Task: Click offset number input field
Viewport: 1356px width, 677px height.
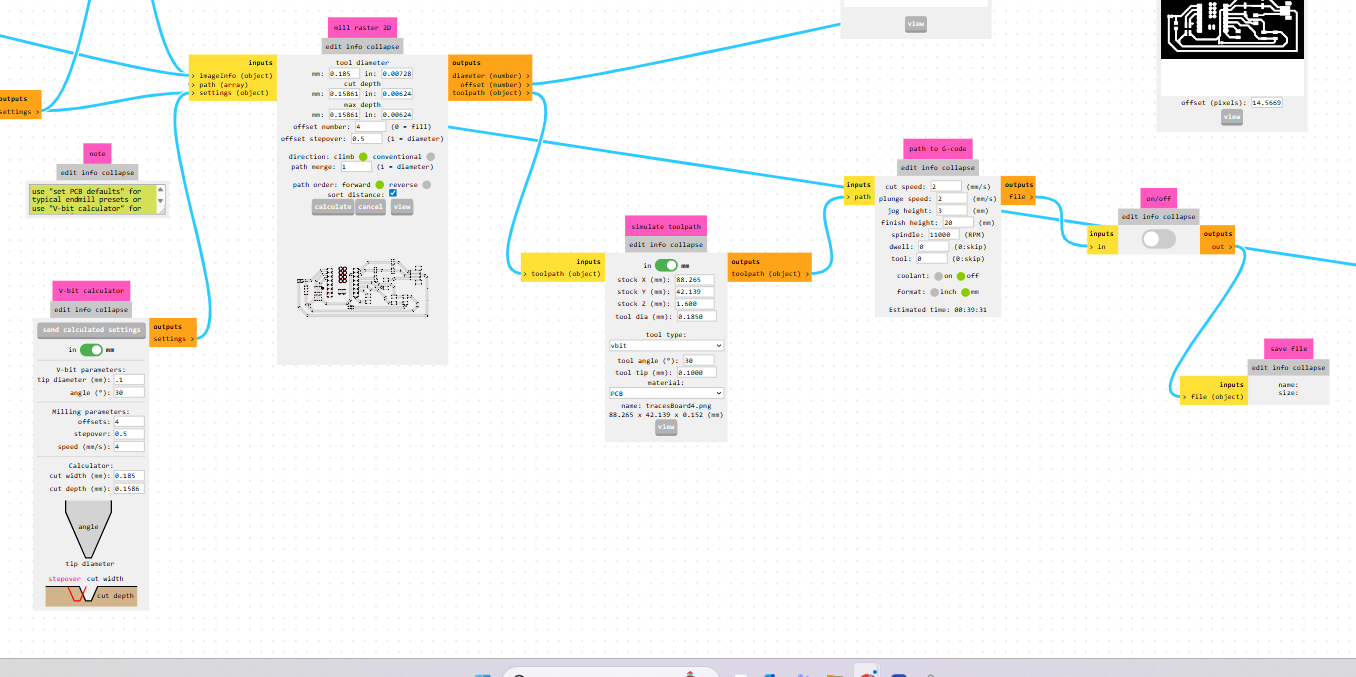Action: click(x=369, y=127)
